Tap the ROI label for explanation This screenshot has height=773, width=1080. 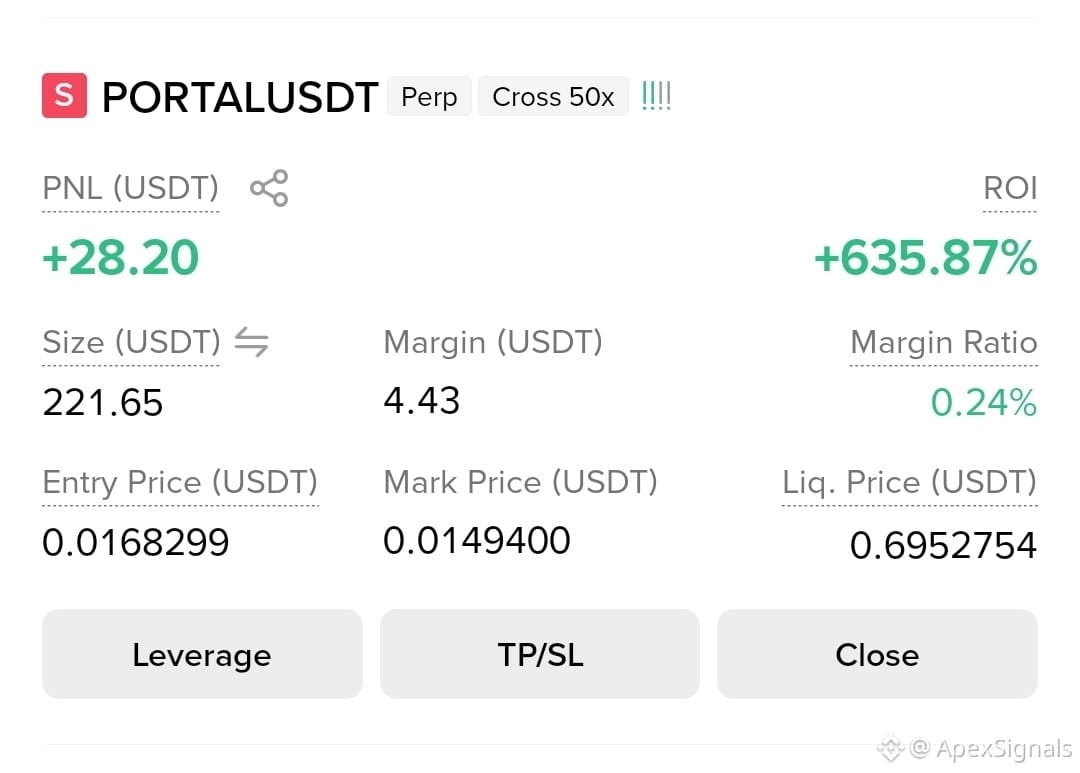pyautogui.click(x=1010, y=188)
